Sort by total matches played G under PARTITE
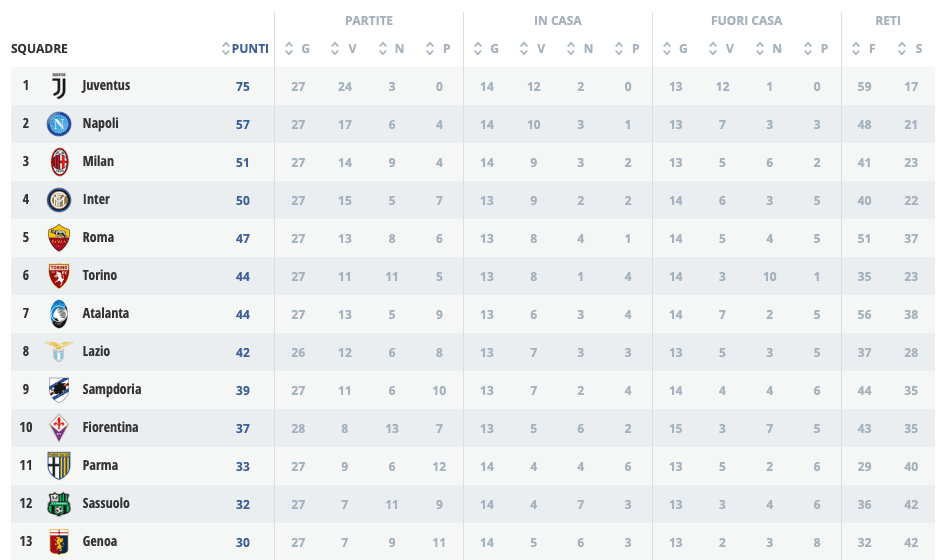 tap(298, 48)
